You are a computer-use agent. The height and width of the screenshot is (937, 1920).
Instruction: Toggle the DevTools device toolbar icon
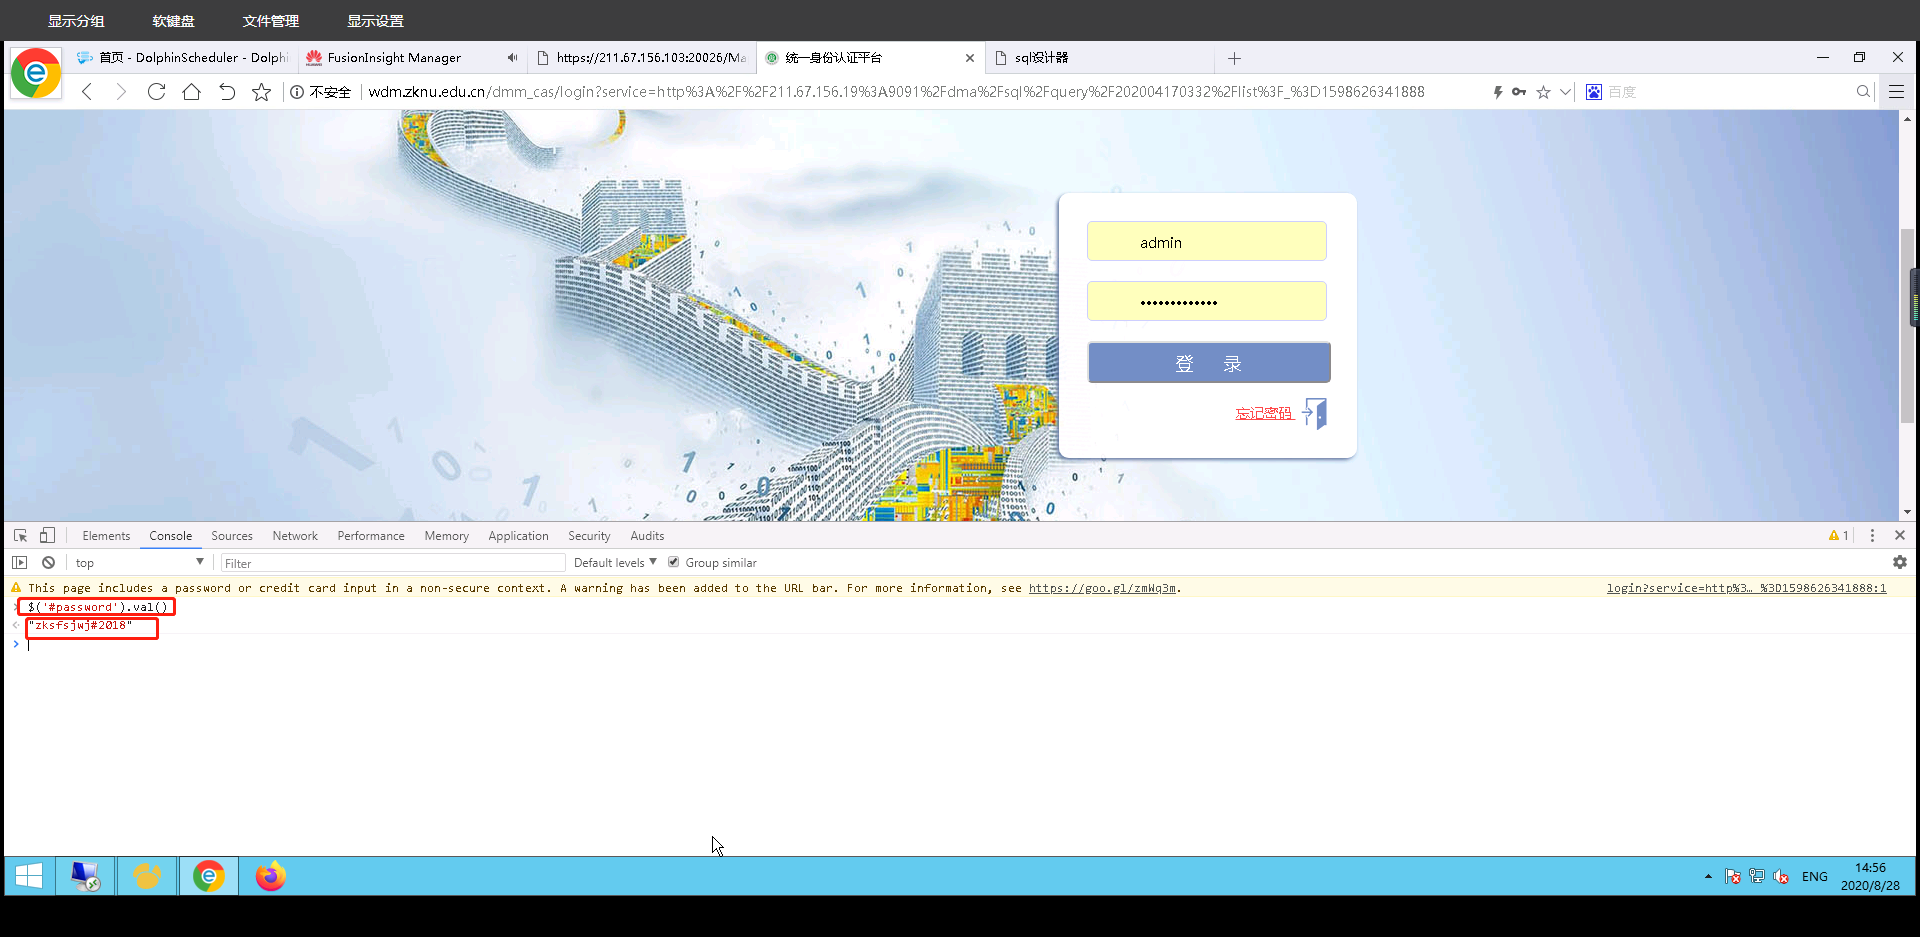[47, 536]
